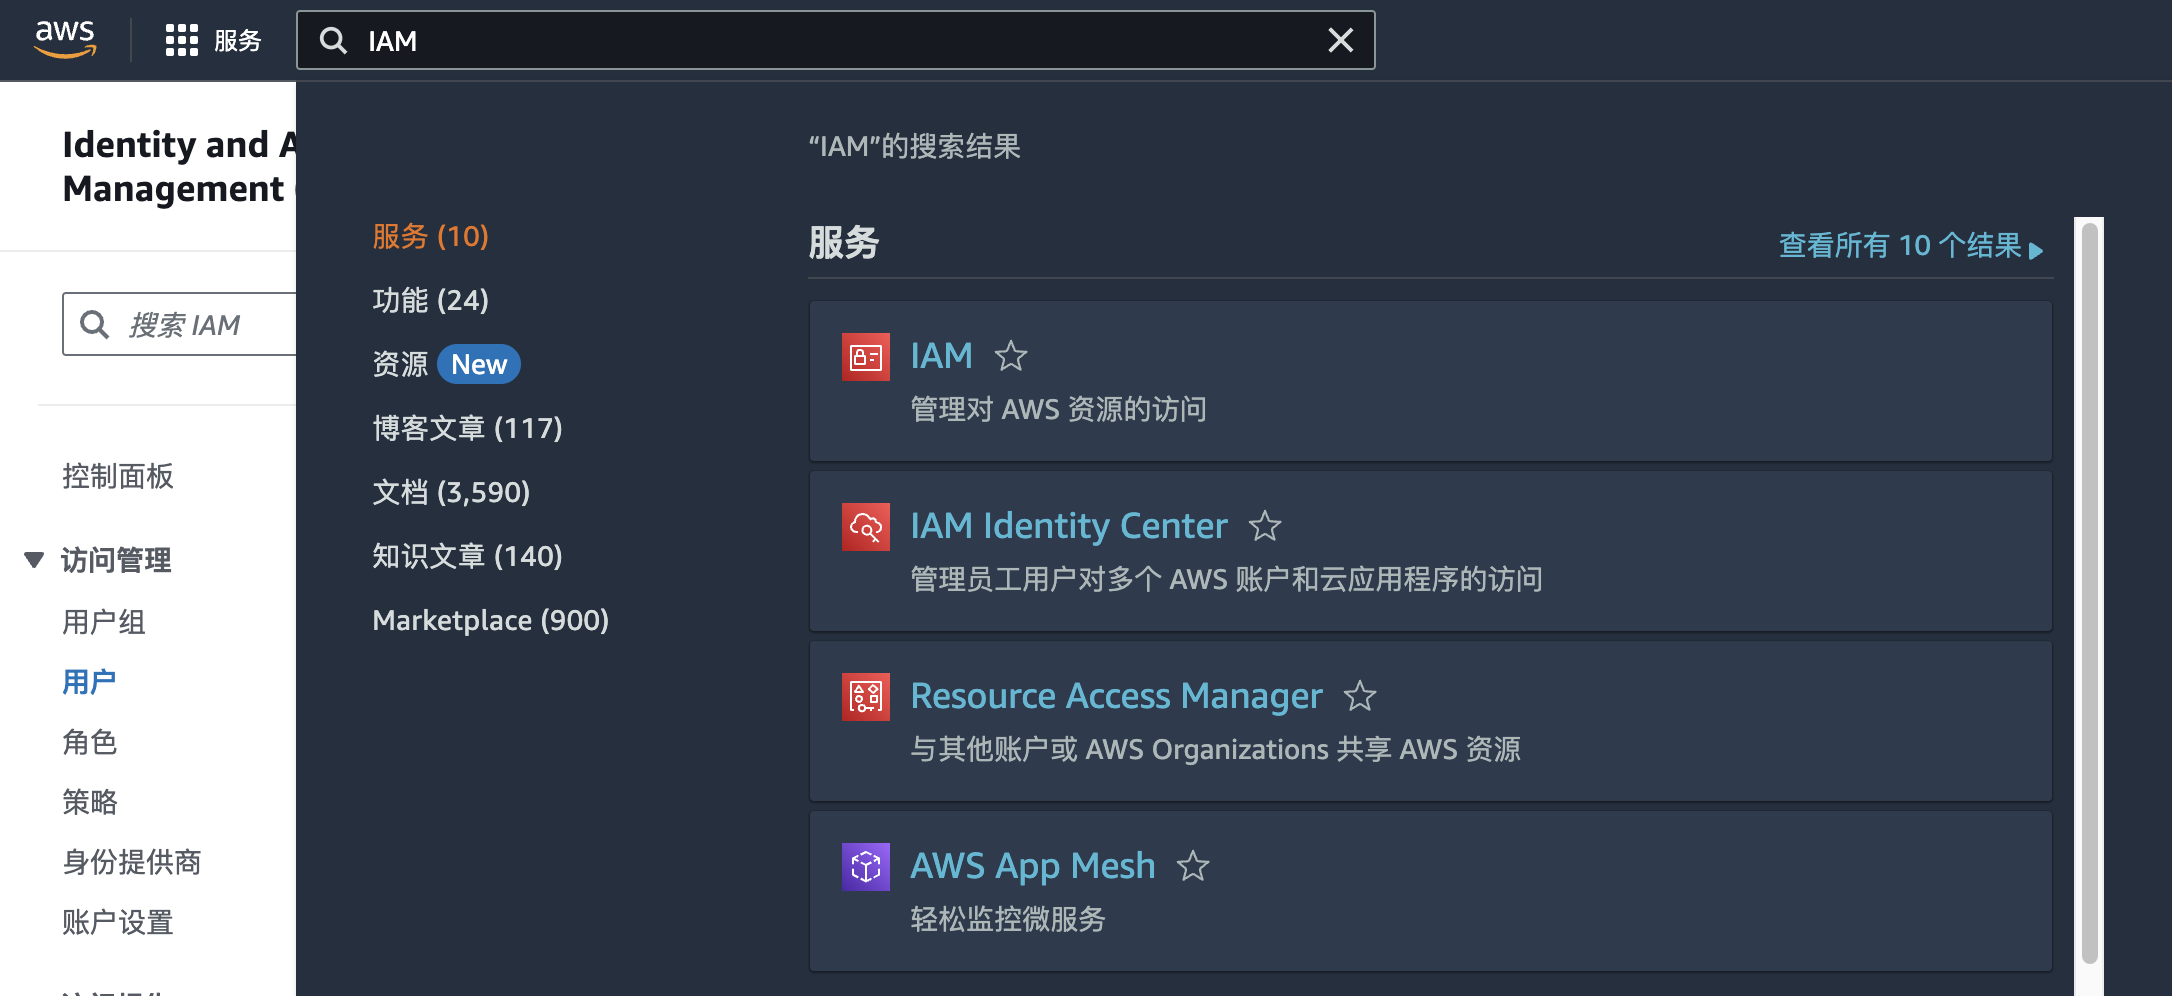Focus the 搜索 IAM sidebar field
2172x996 pixels.
tap(179, 324)
